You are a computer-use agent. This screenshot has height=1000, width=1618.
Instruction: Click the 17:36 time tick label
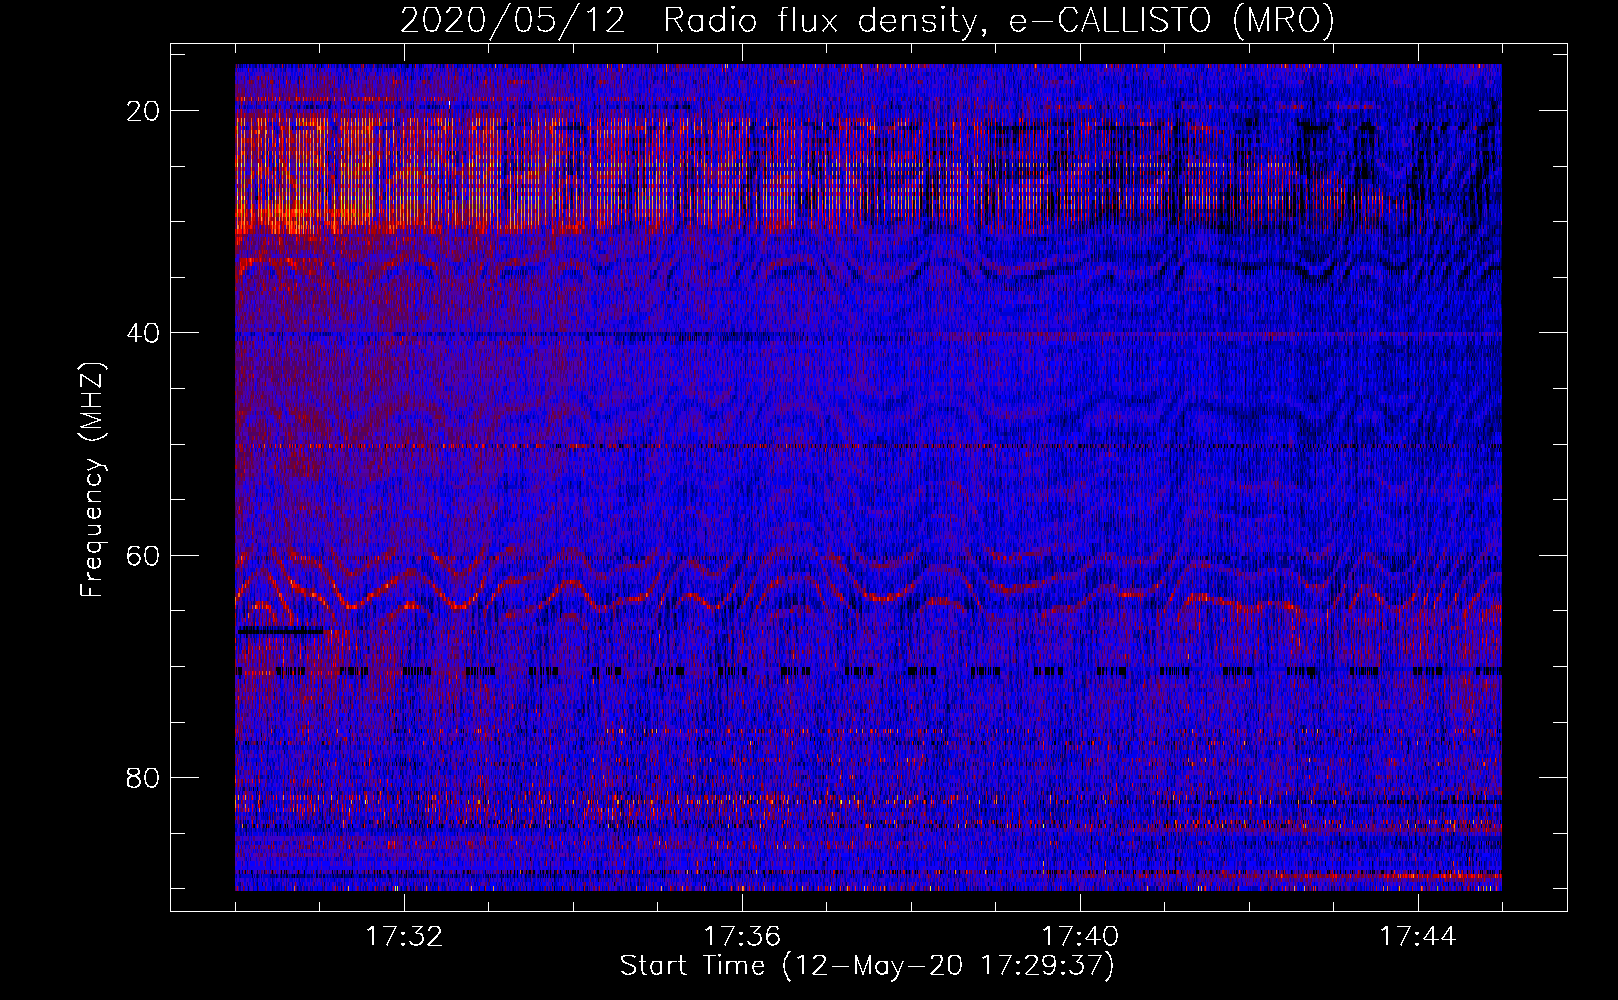coord(742,937)
